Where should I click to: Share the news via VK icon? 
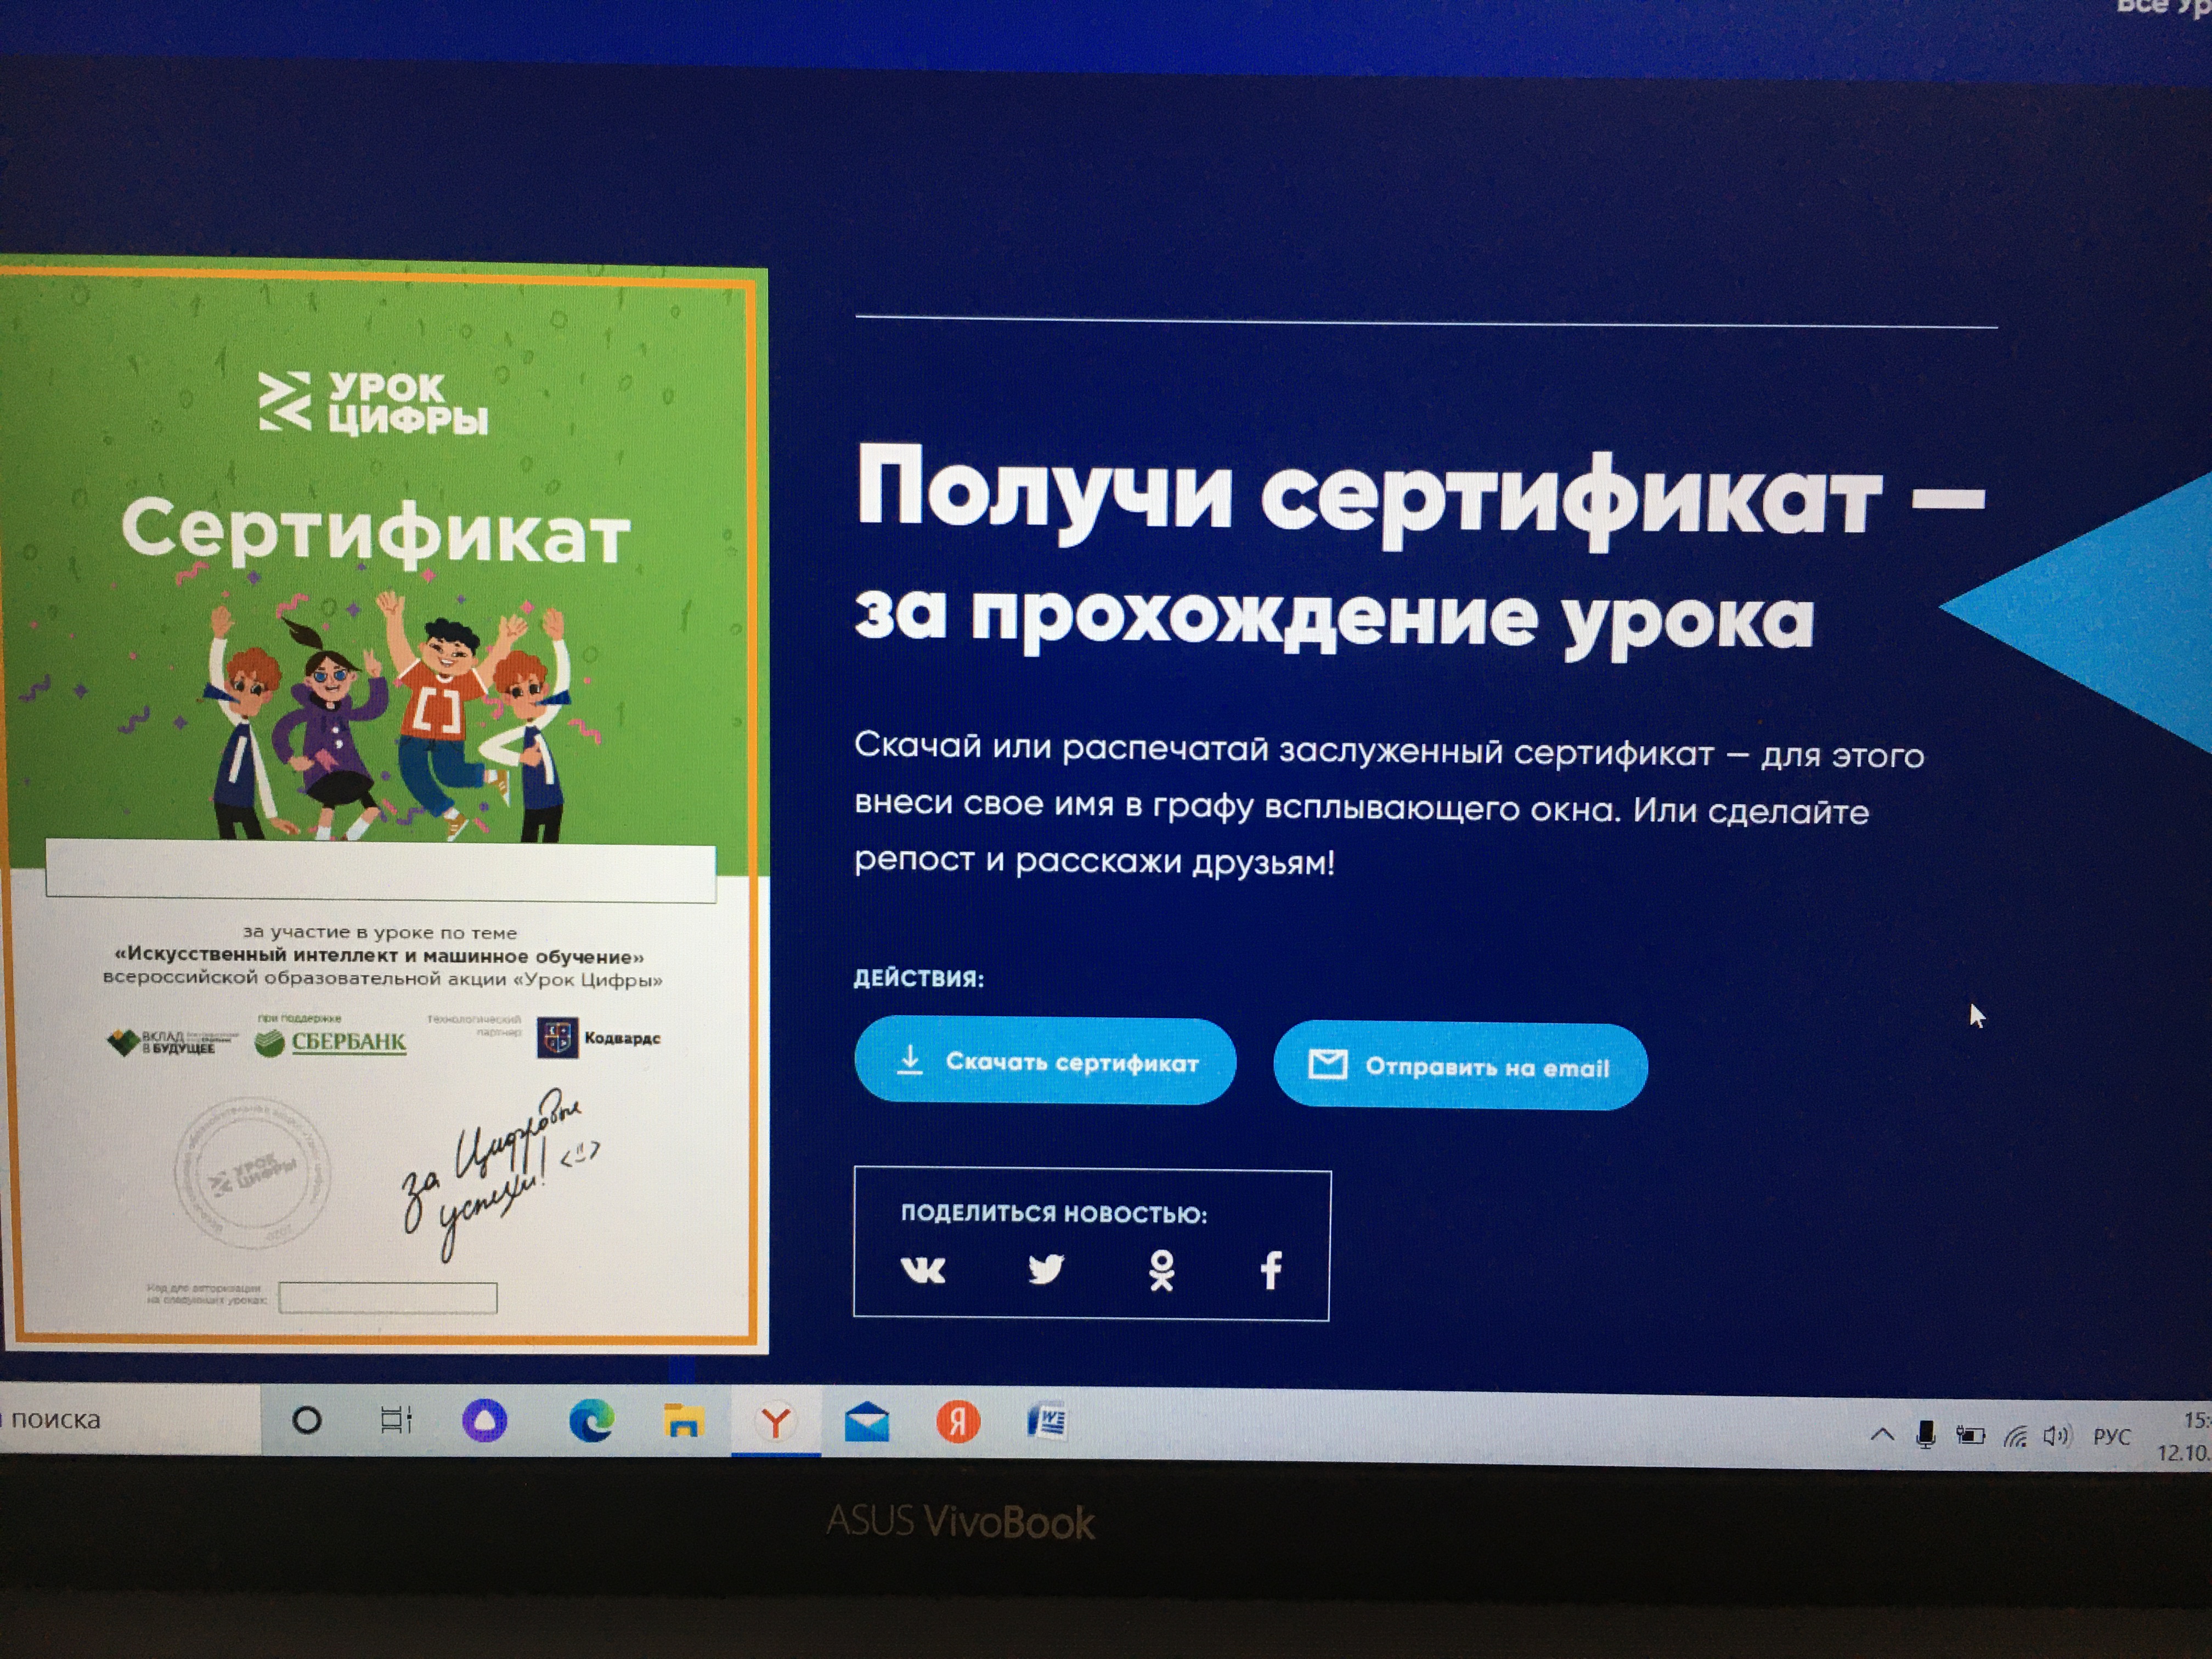pyautogui.click(x=922, y=1270)
